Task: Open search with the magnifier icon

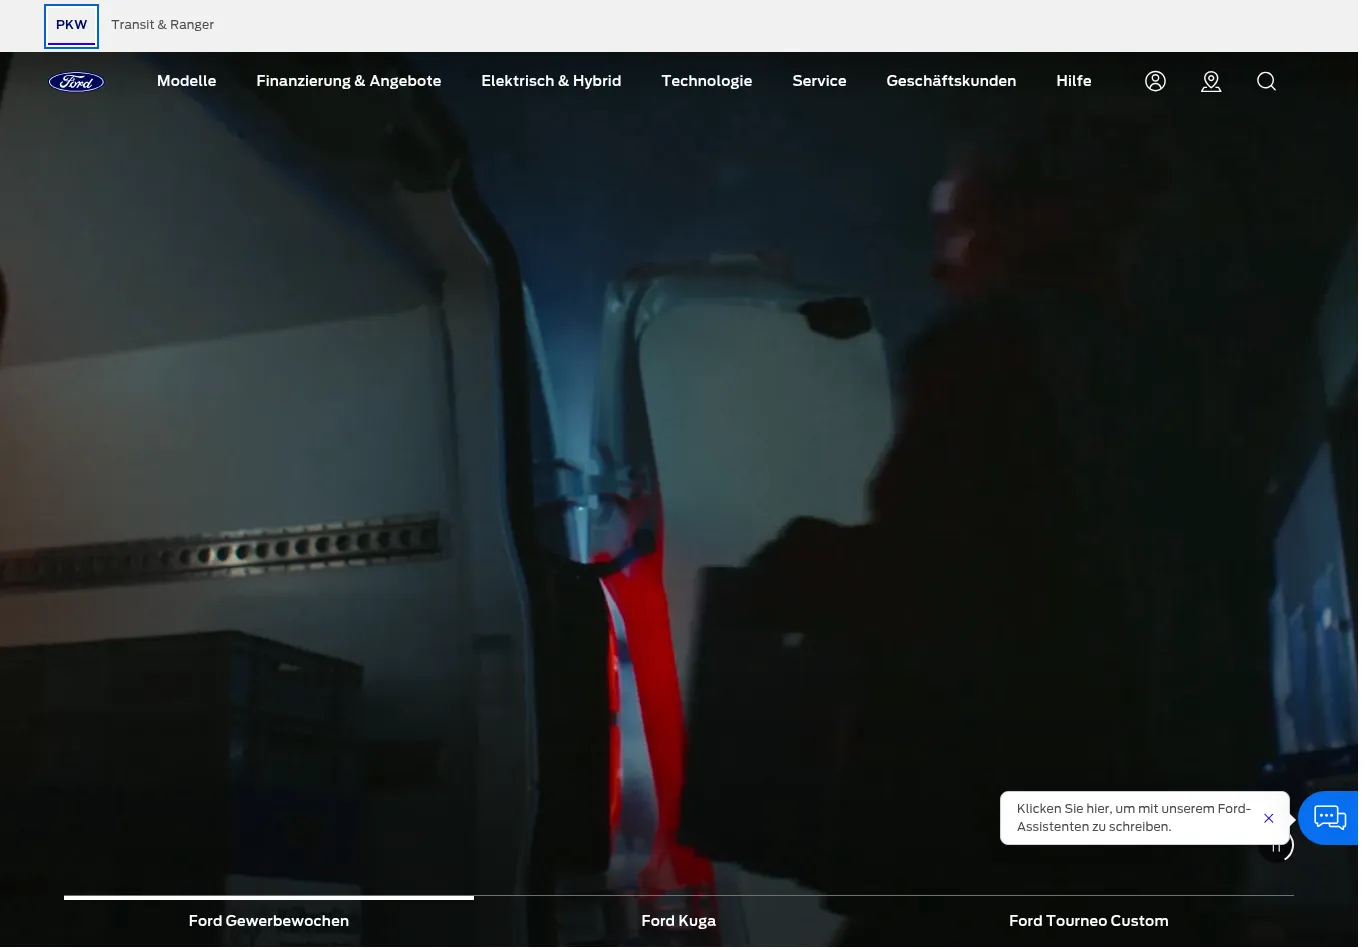Action: click(x=1266, y=81)
